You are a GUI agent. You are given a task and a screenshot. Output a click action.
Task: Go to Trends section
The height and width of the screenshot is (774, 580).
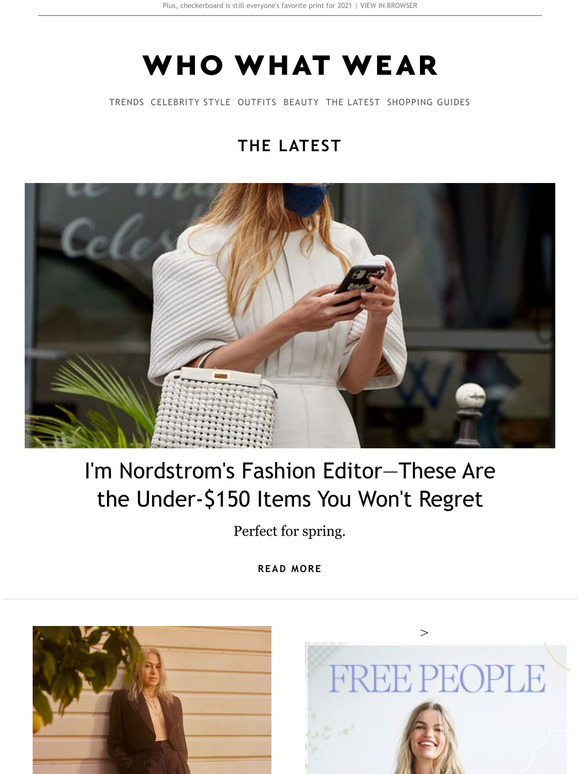[126, 102]
